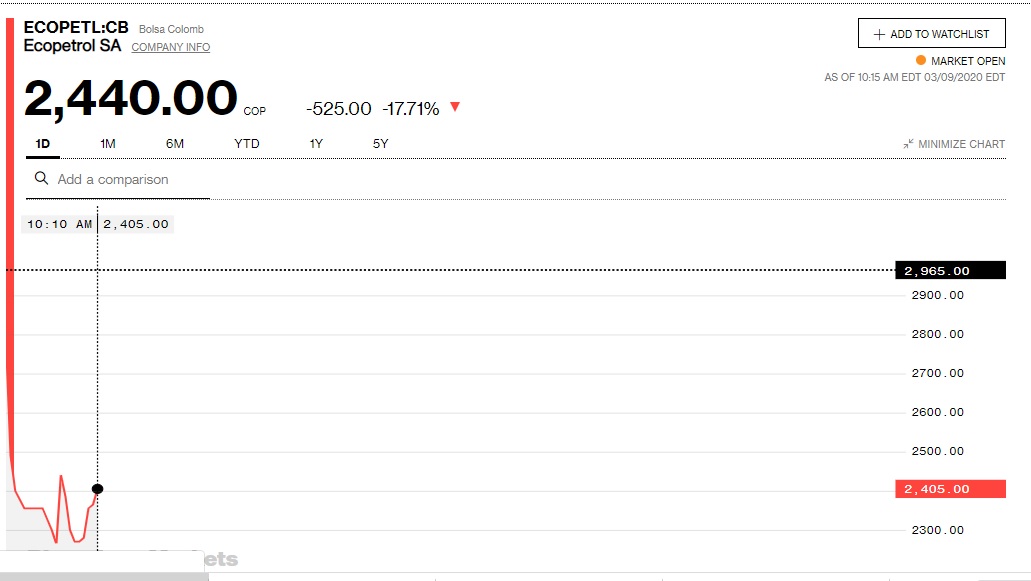1031x581 pixels.
Task: Click the 2,965.00 previous close label
Action: 950,271
